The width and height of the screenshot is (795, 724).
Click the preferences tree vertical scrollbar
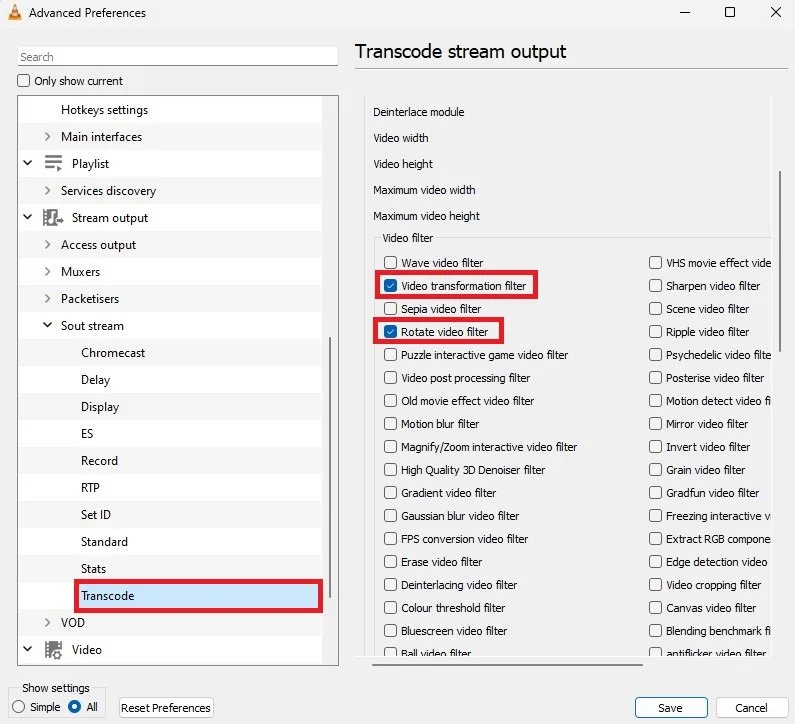point(330,467)
